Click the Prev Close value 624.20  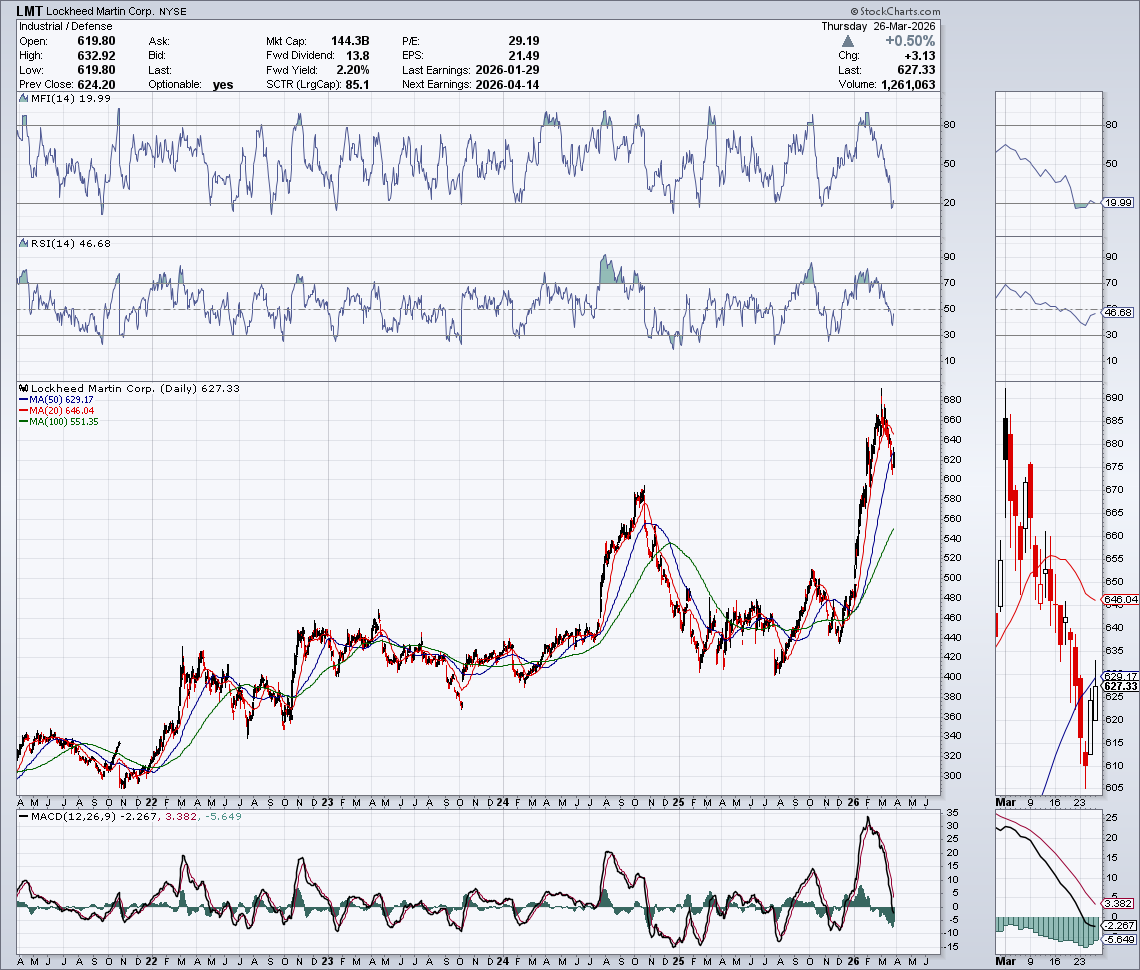tap(97, 84)
